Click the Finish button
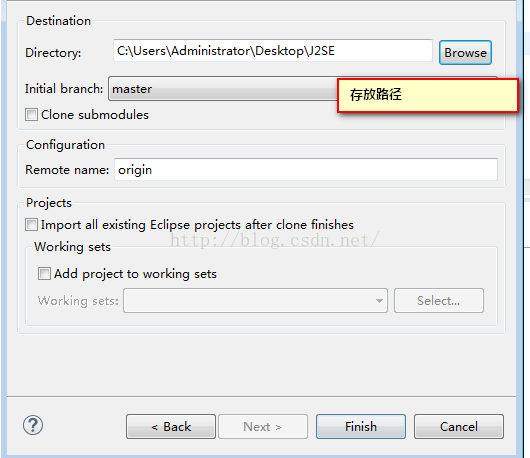Image resolution: width=530 pixels, height=458 pixels. [361, 427]
